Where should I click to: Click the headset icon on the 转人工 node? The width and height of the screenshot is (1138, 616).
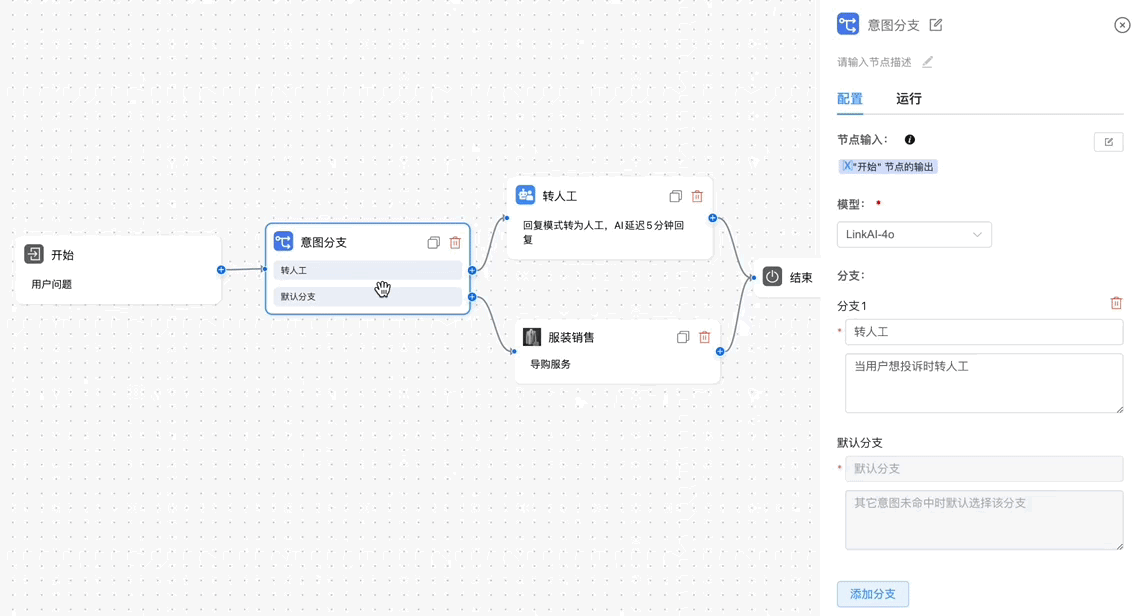point(525,195)
